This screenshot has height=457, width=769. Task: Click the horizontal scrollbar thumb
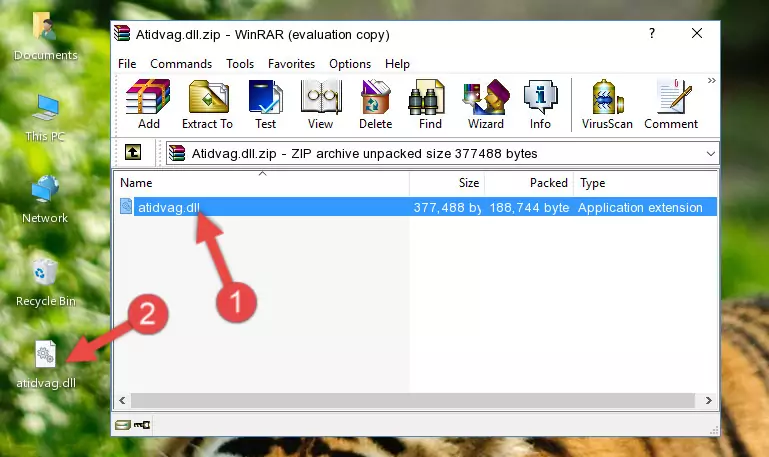pyautogui.click(x=412, y=400)
